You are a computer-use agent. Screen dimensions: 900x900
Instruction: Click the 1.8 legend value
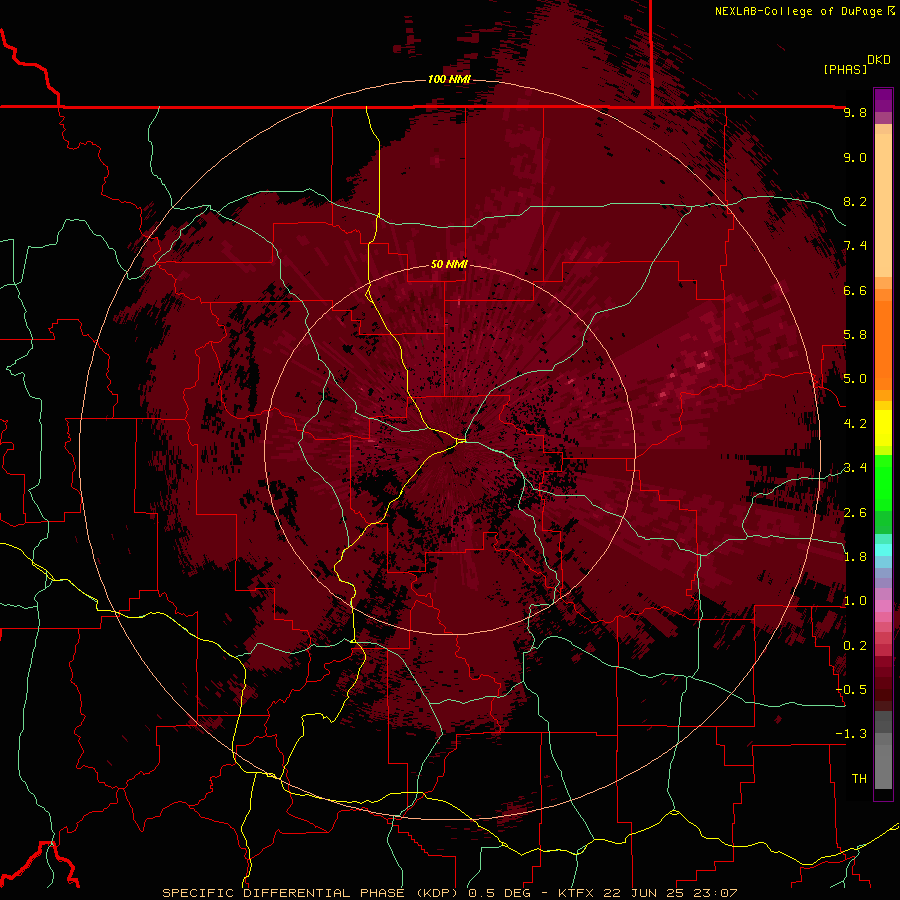tap(855, 557)
